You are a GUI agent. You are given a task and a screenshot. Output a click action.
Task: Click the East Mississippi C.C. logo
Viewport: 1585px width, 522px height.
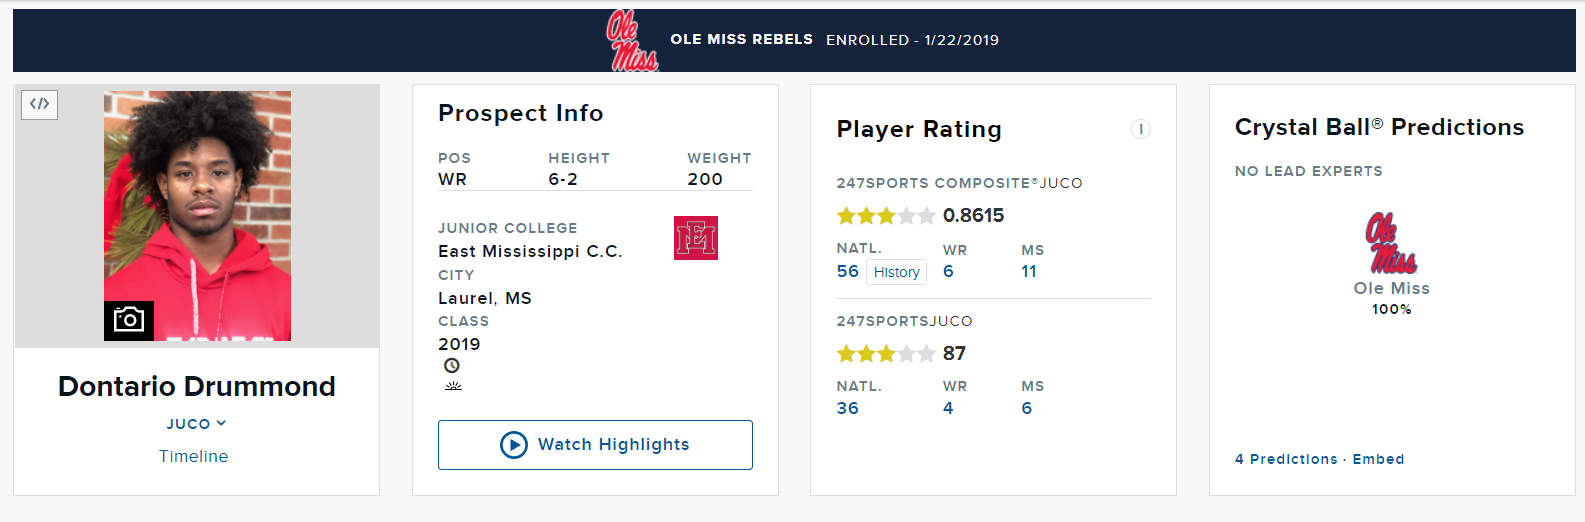click(x=696, y=238)
